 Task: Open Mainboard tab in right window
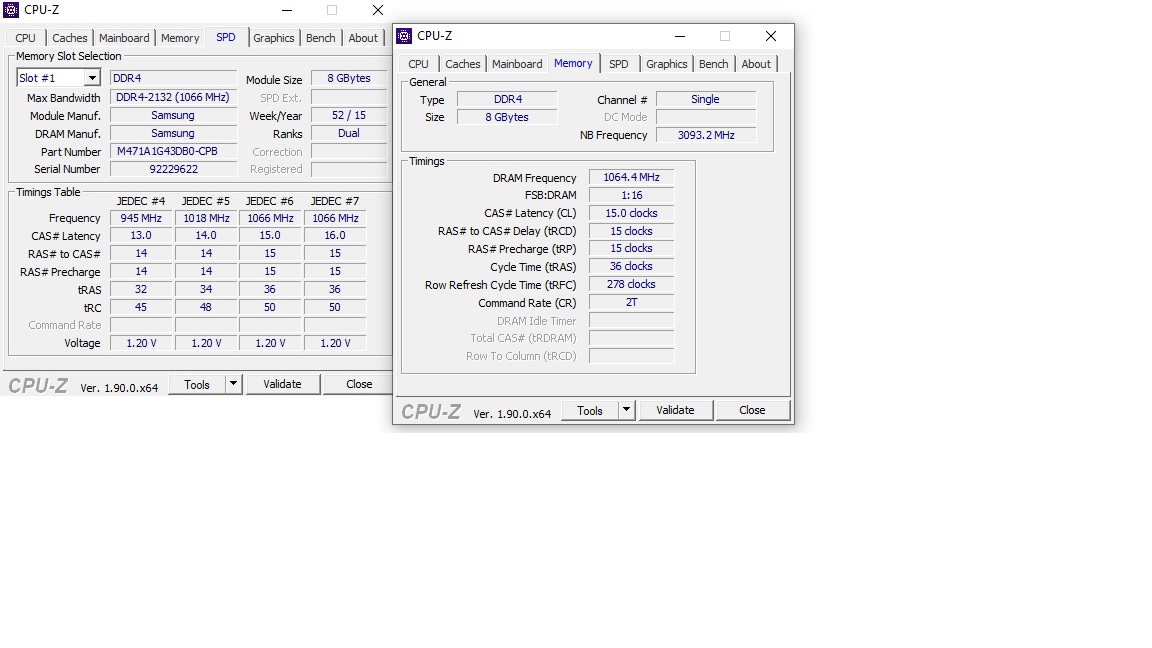[x=517, y=64]
